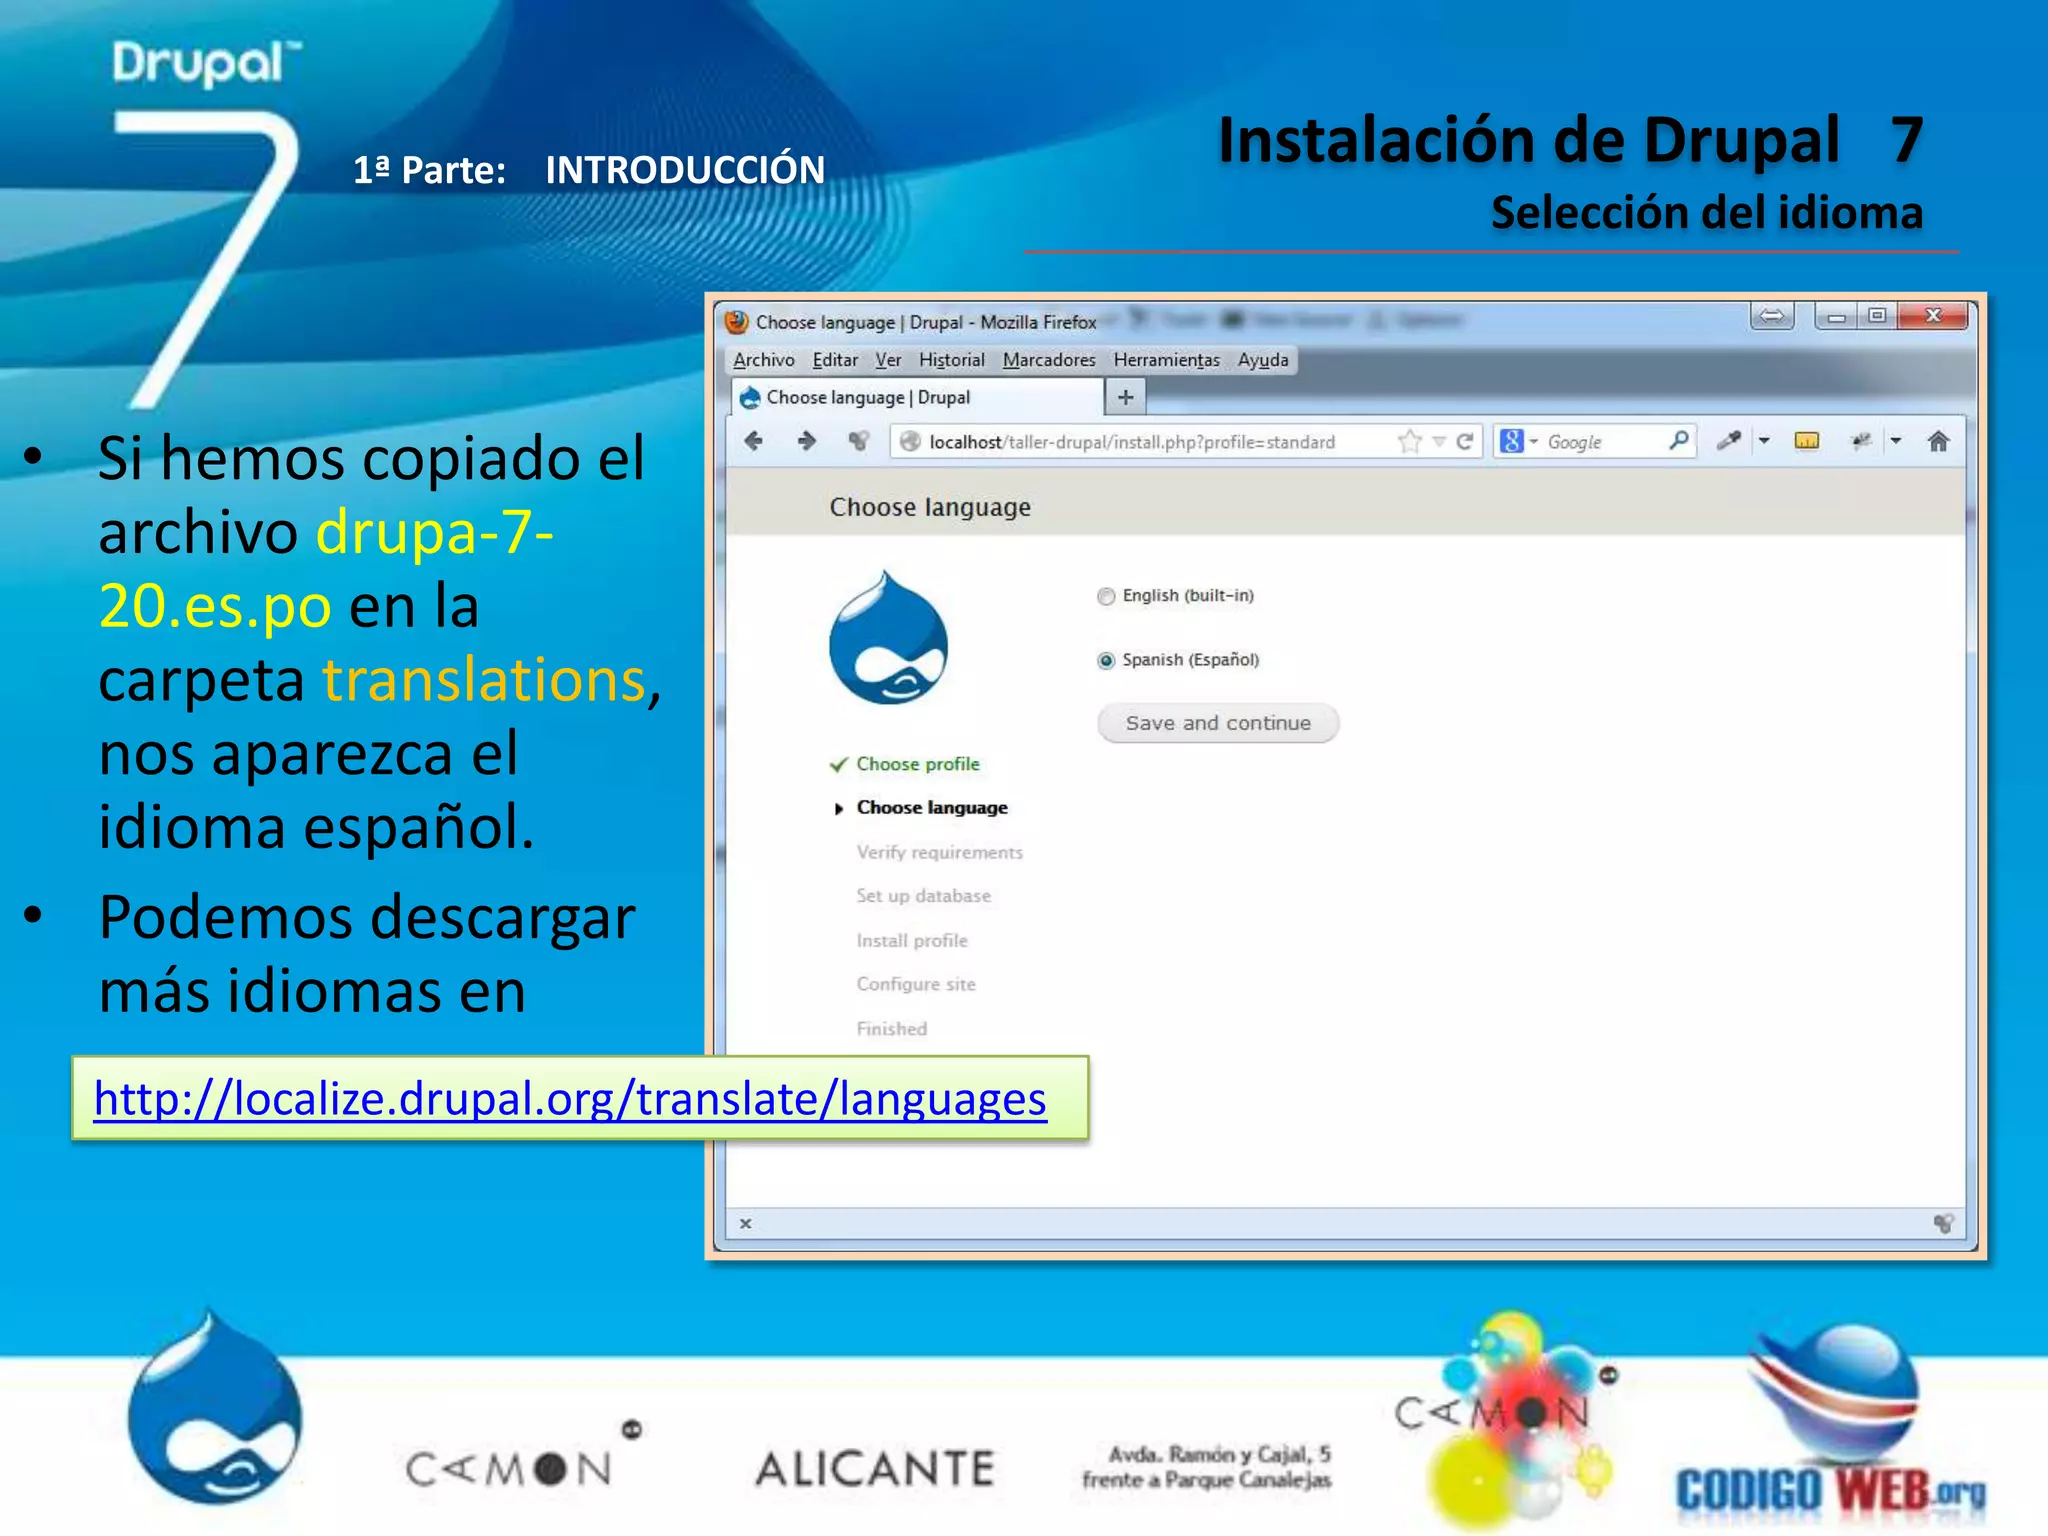Select the 'Choose language | Drupal' tab

click(x=917, y=398)
